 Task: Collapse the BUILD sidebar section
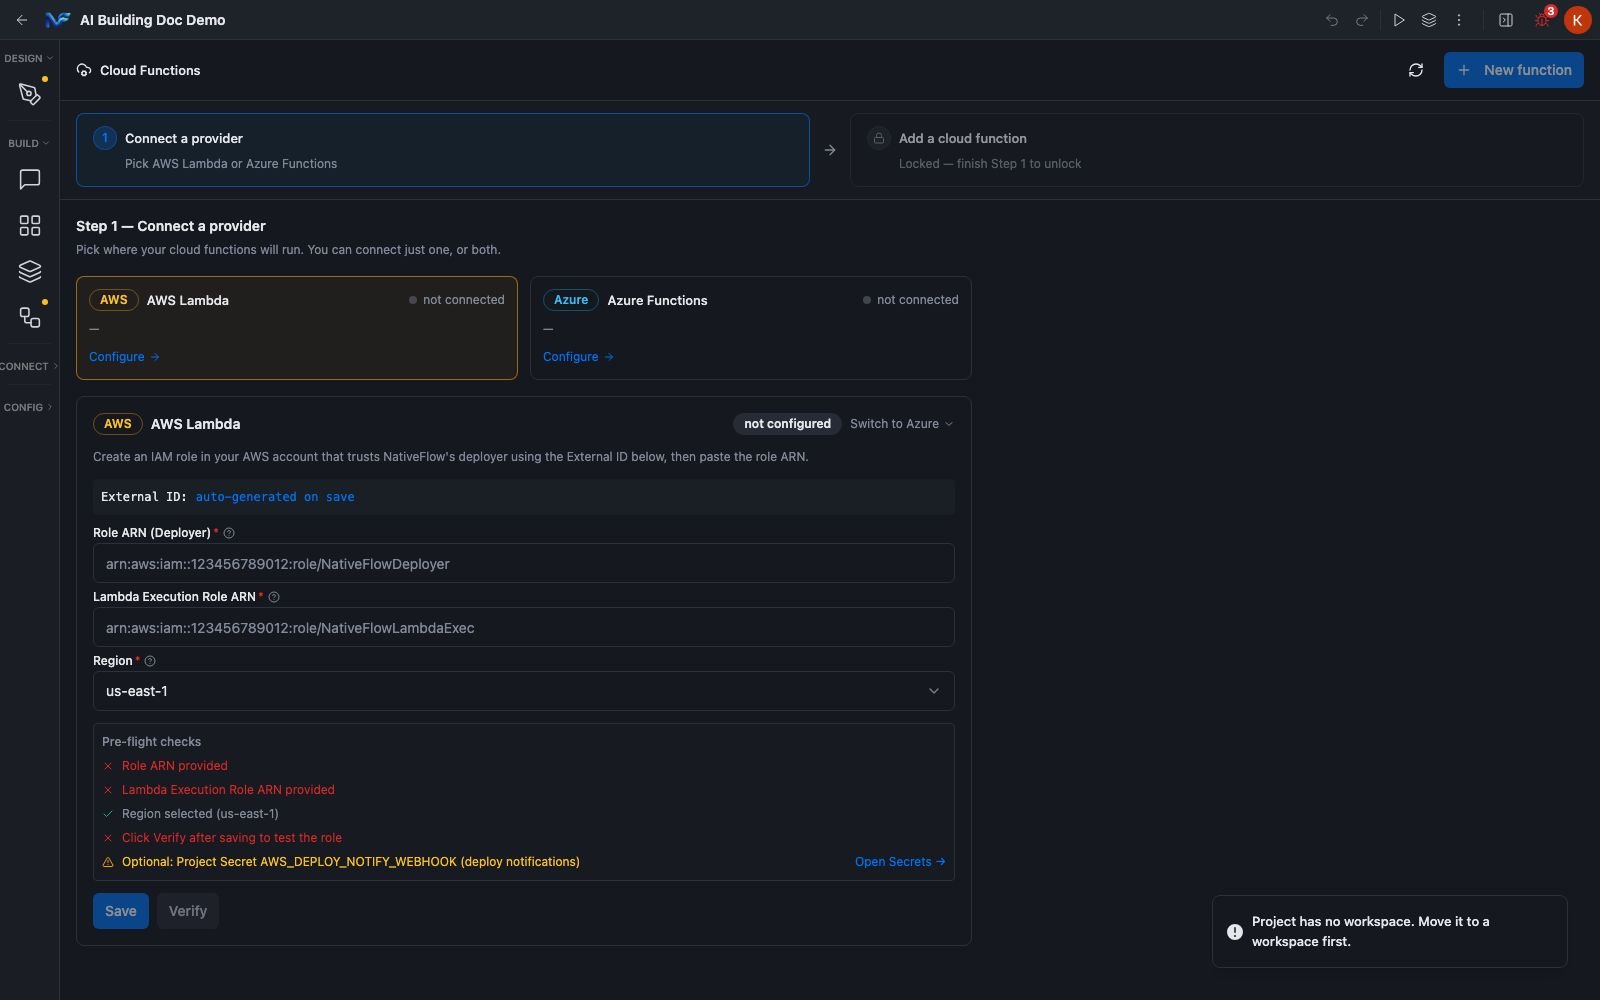point(28,144)
